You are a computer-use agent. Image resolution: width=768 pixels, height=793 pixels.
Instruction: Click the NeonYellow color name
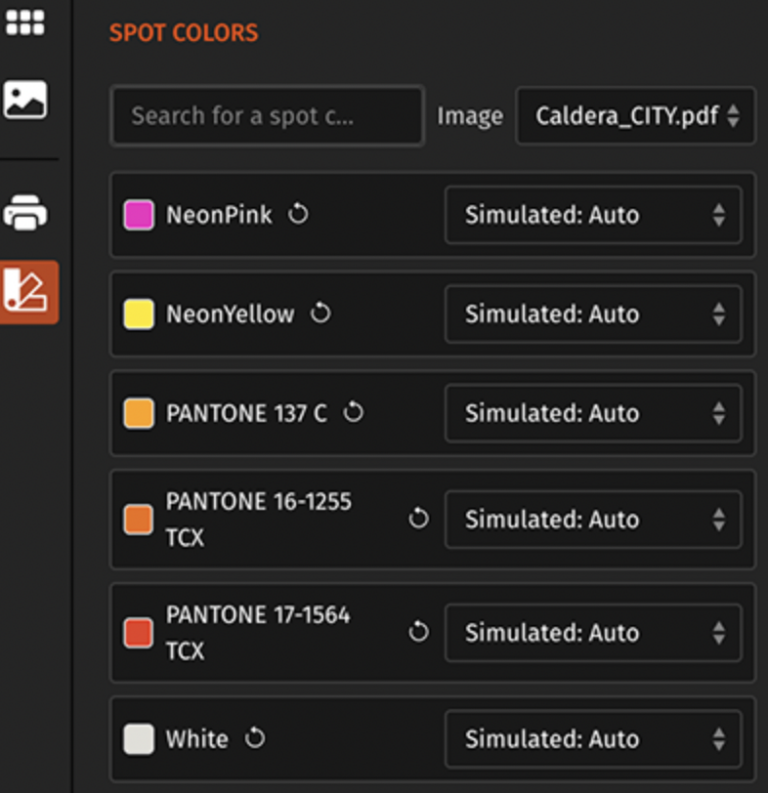tap(230, 314)
